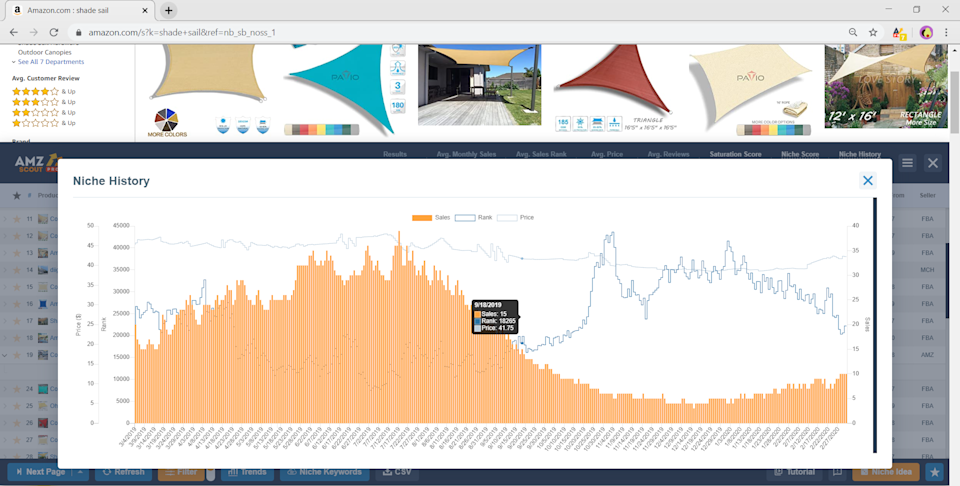Viewport: 960px width, 486px height.
Task: Filter by 4 stars & up
Action: click(43, 92)
